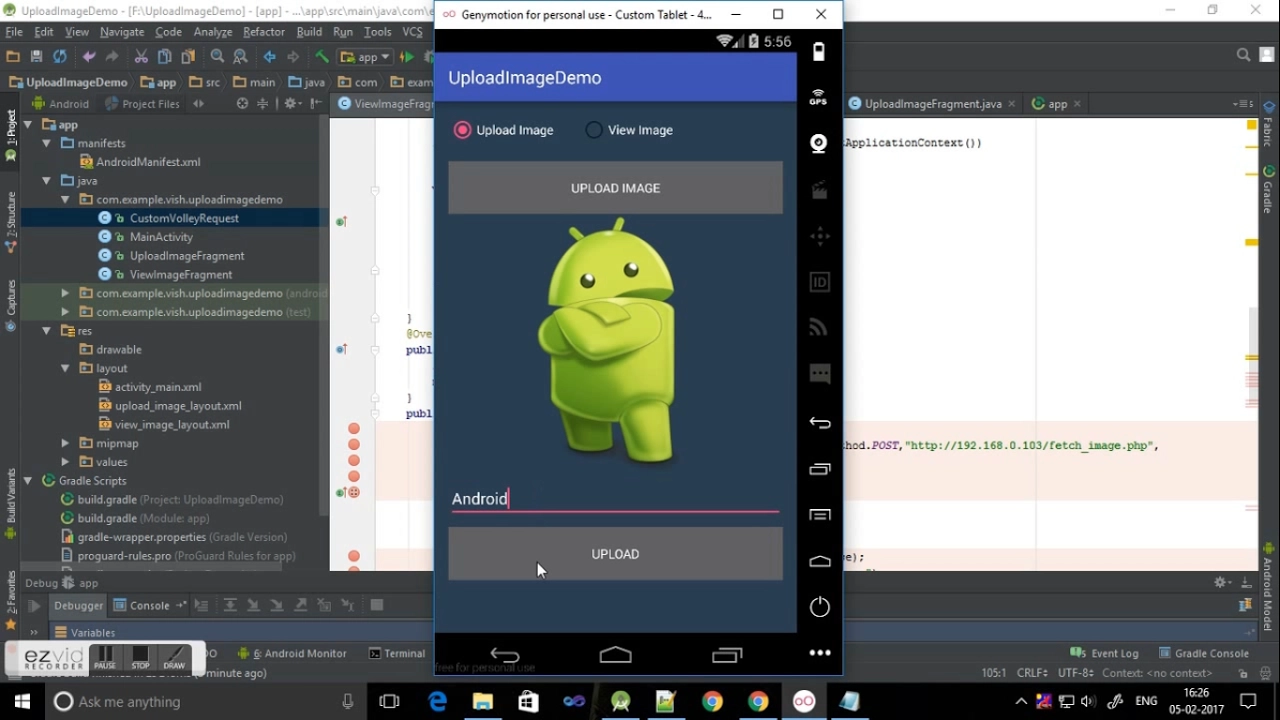
Task: Select the View Image radio button
Action: coord(594,130)
